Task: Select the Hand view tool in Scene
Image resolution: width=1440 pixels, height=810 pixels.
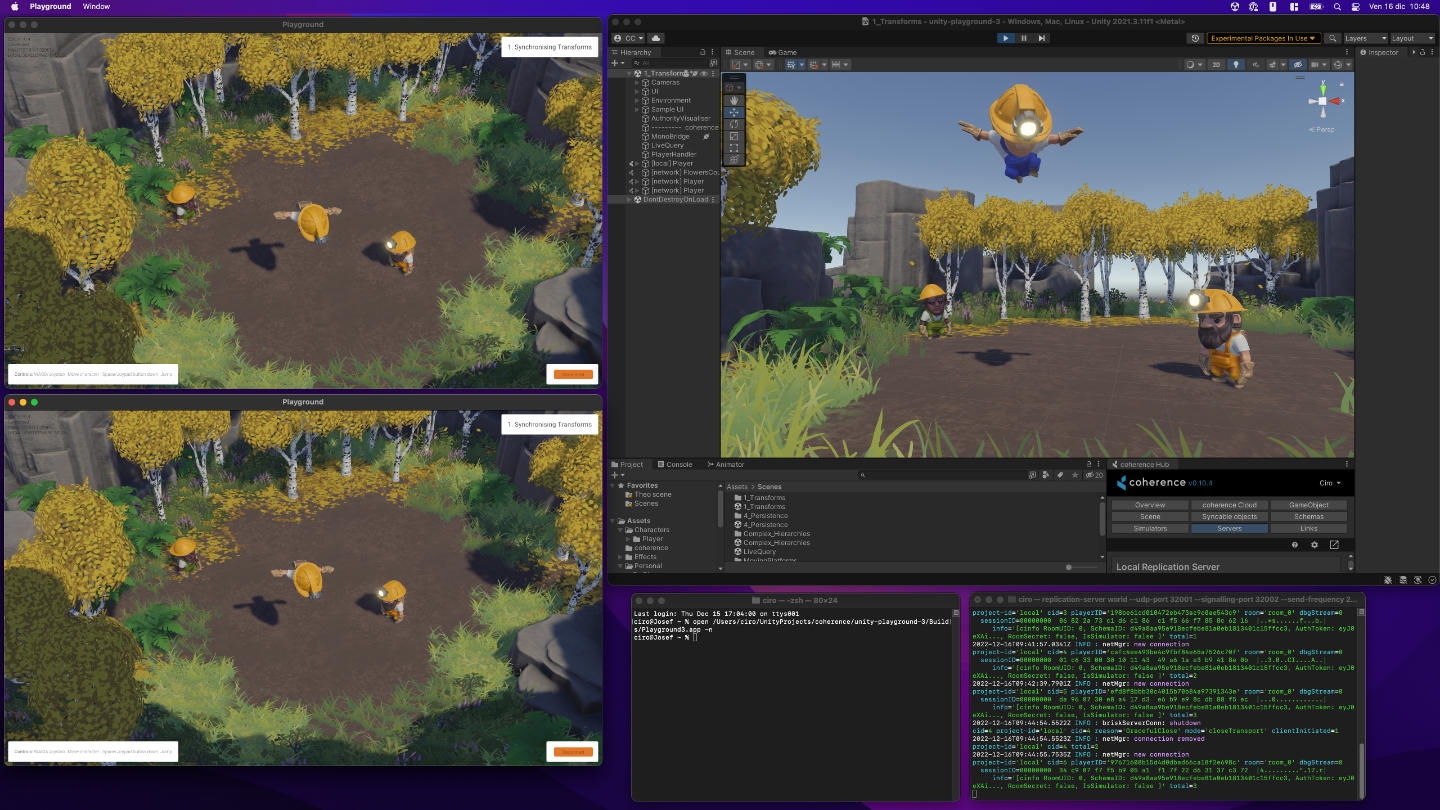Action: click(734, 100)
